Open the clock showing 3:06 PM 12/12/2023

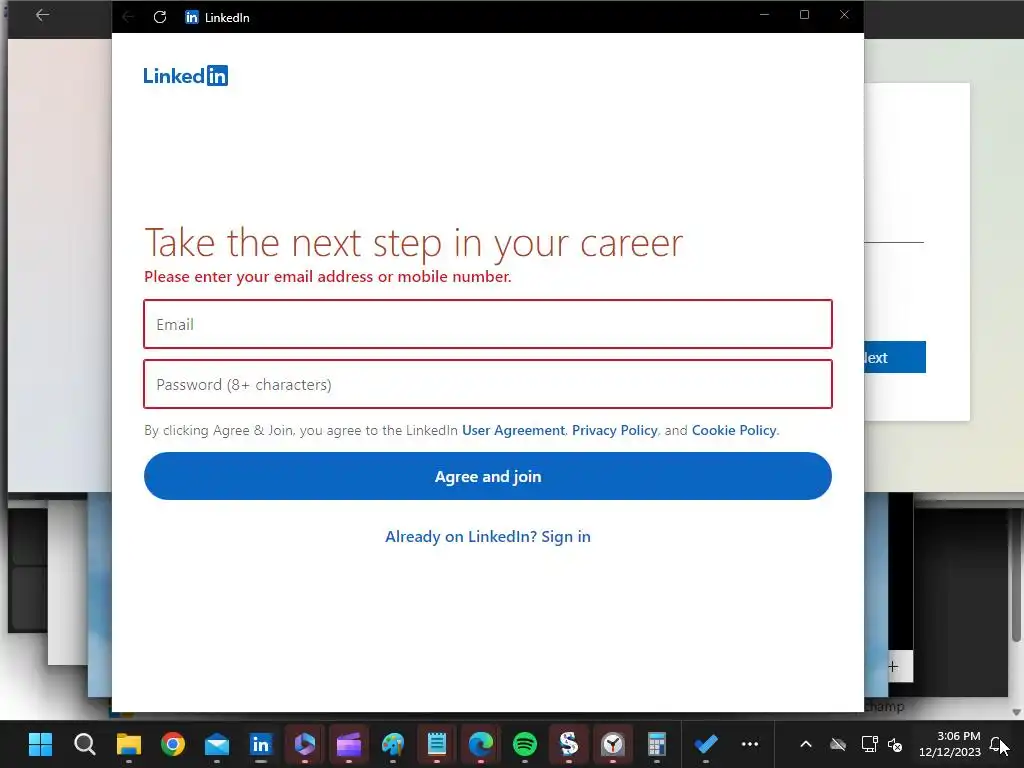[950, 744]
